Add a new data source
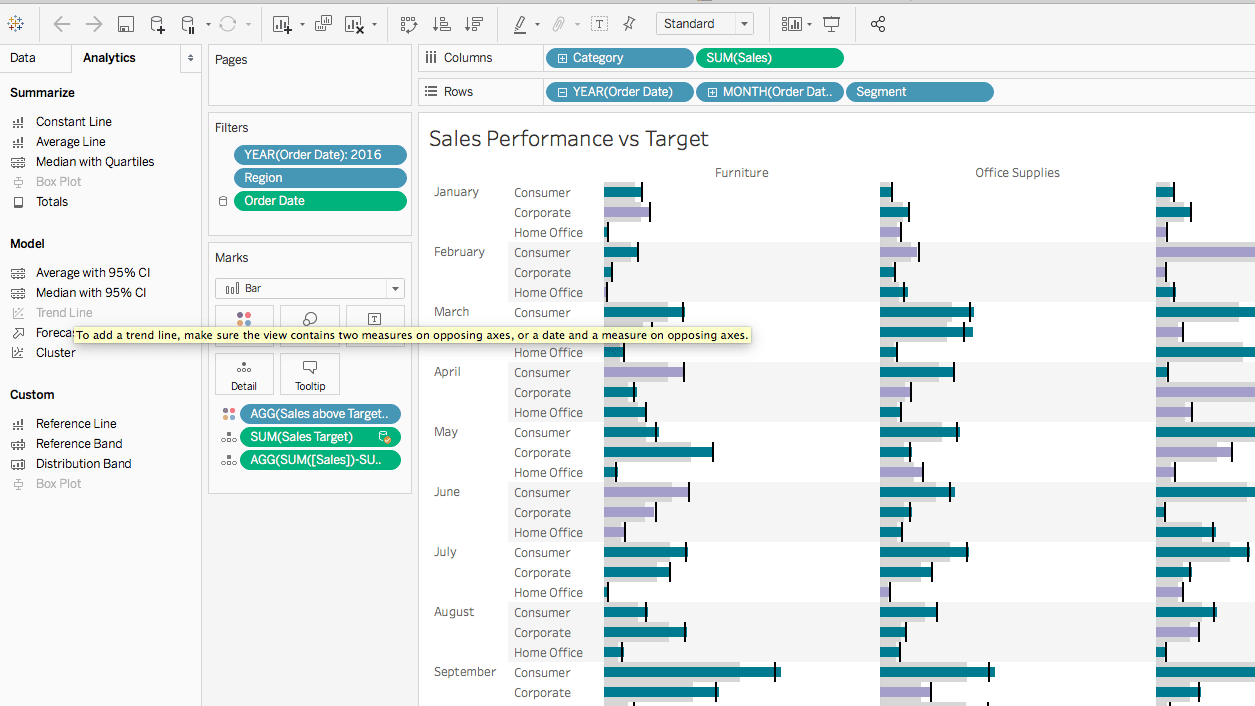The width and height of the screenshot is (1255, 706). tap(158, 23)
